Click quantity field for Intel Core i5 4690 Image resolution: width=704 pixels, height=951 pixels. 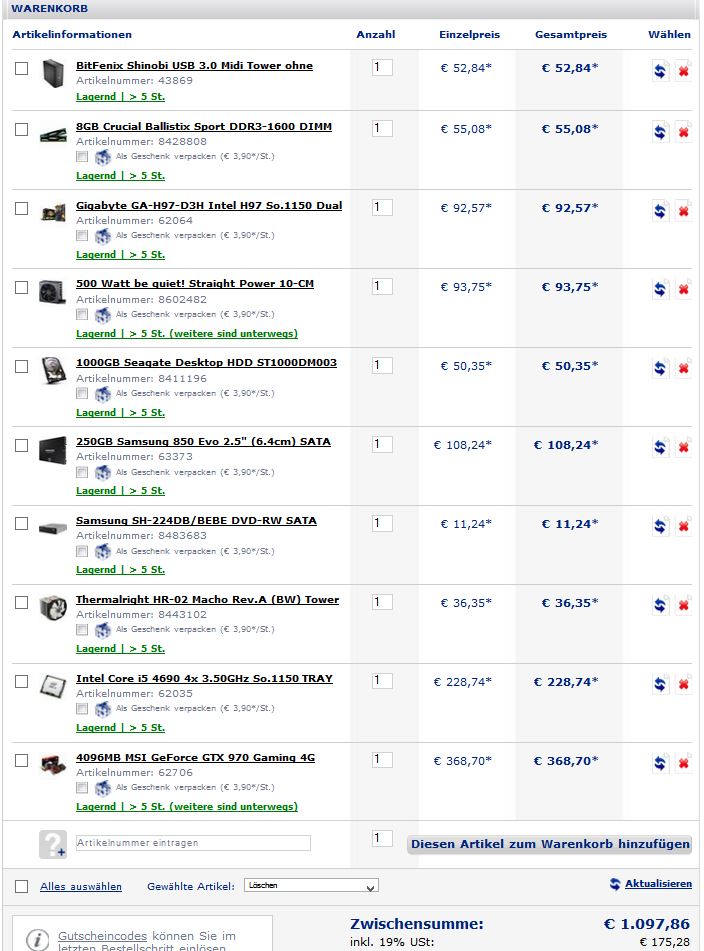point(382,681)
